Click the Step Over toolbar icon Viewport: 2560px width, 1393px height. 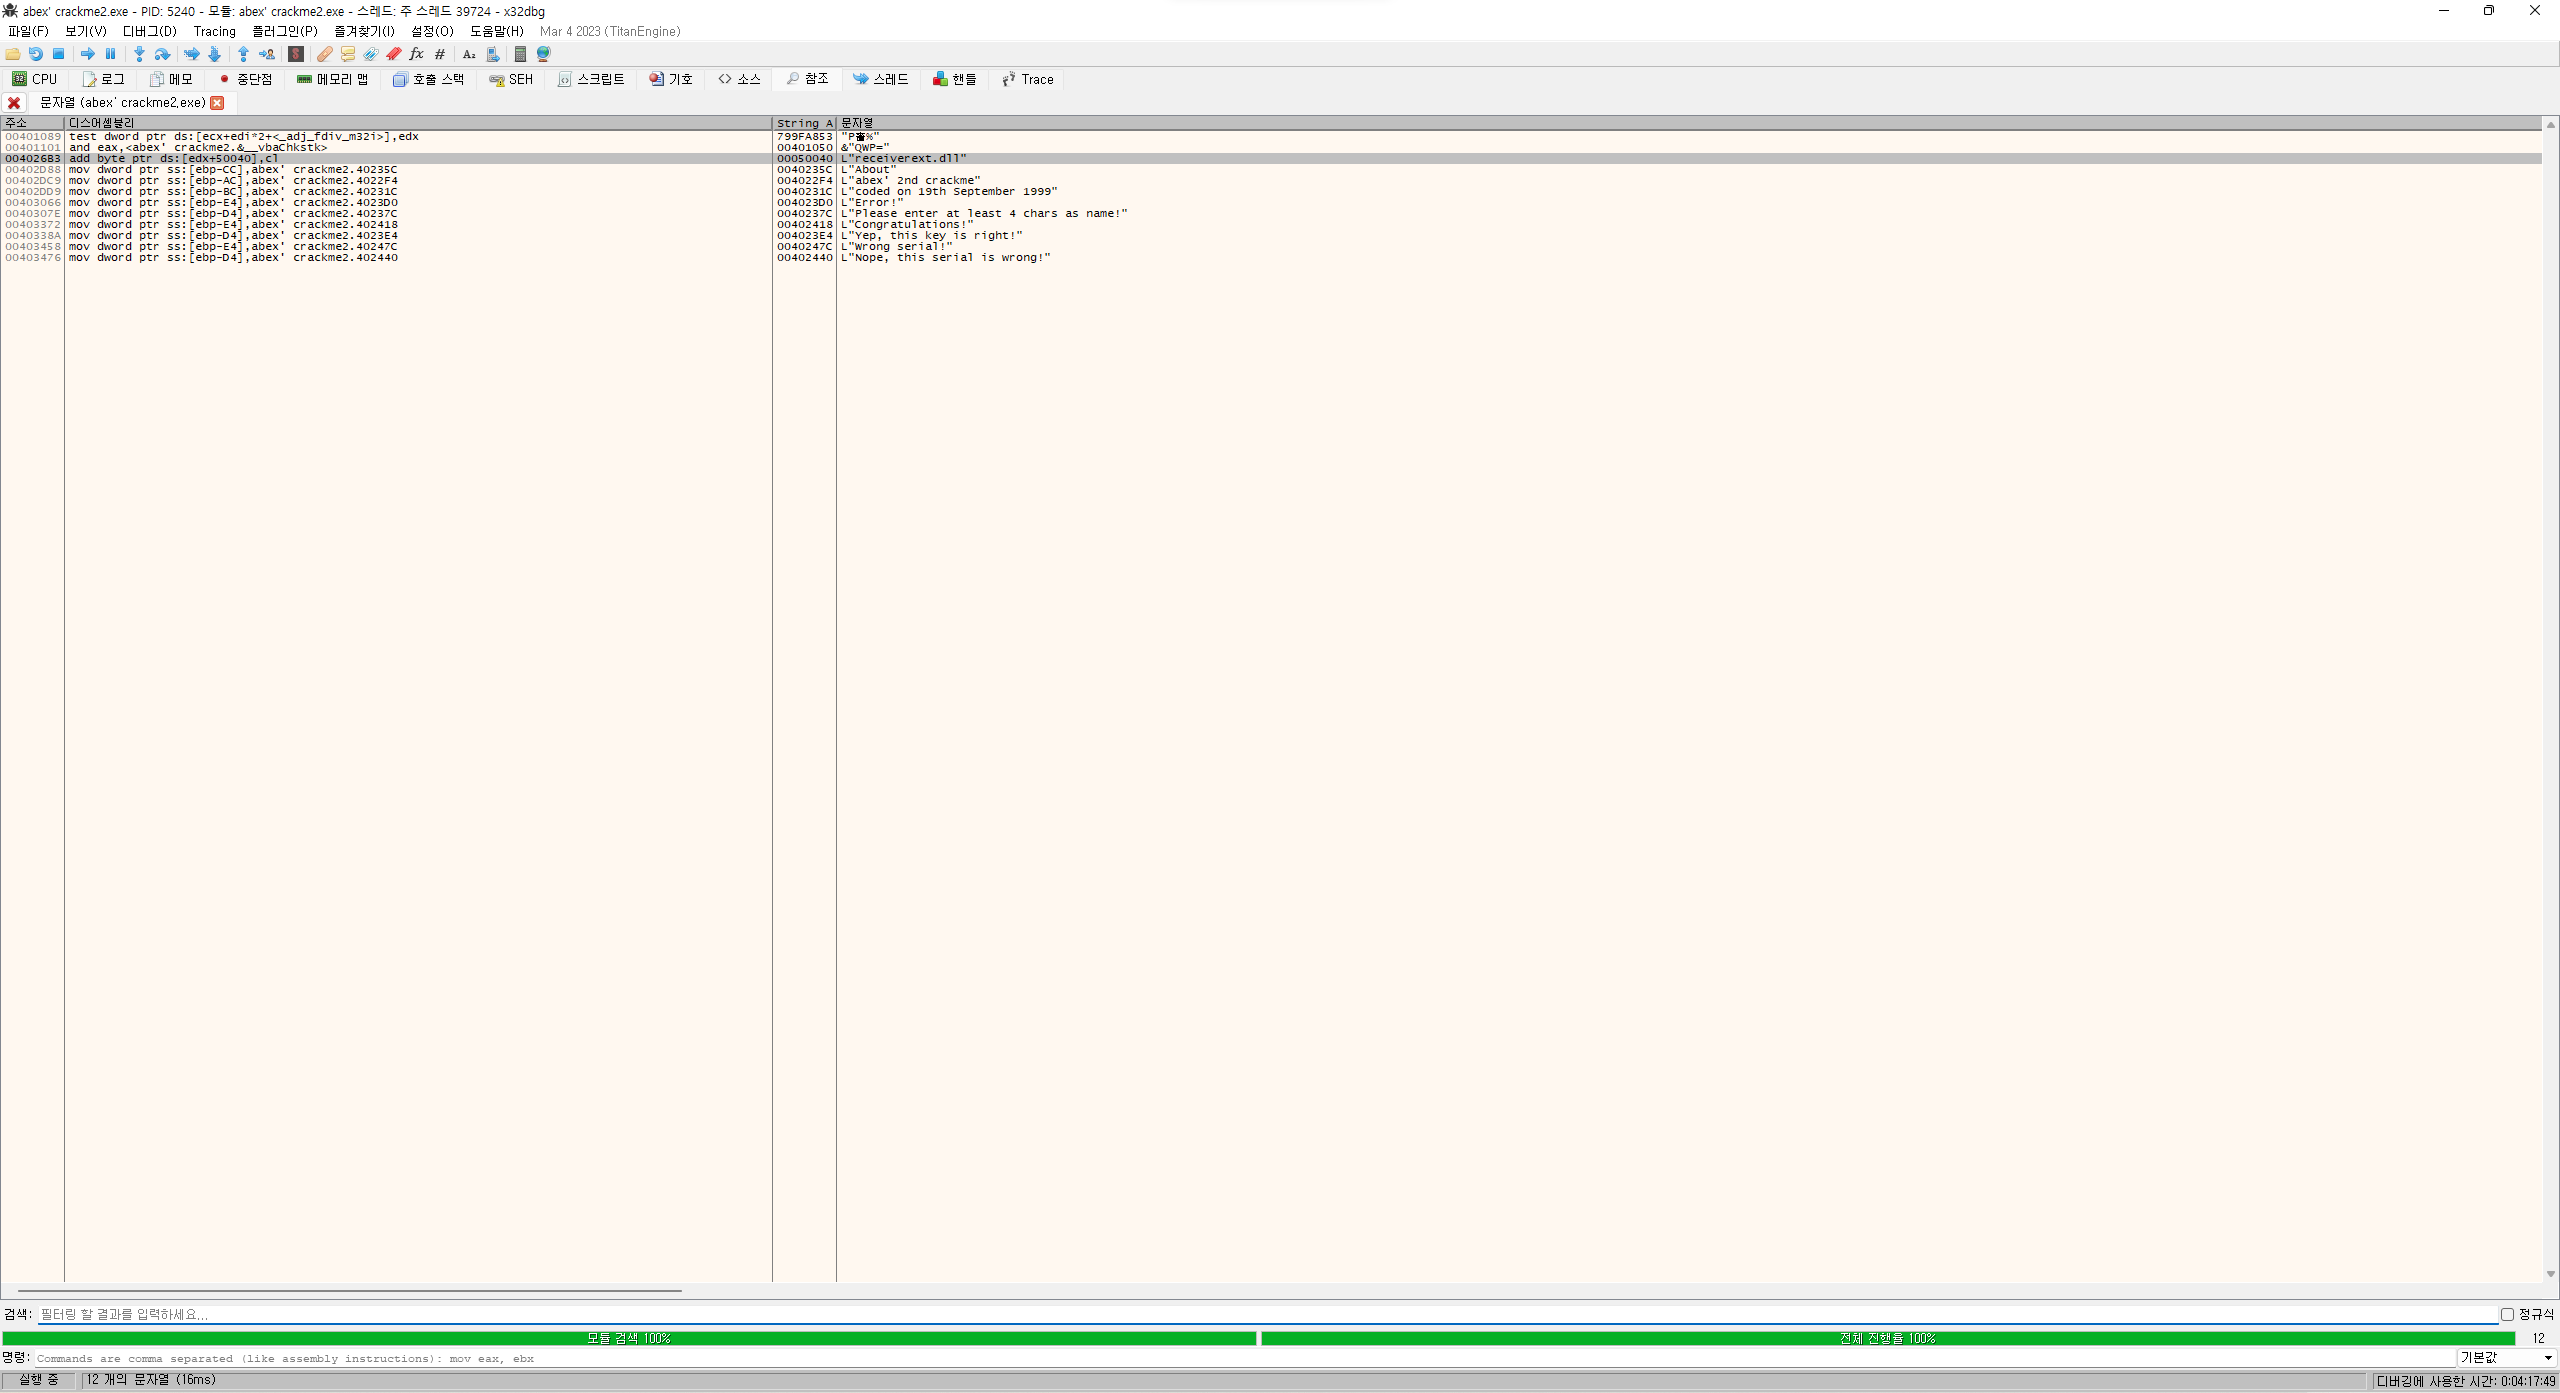(162, 54)
